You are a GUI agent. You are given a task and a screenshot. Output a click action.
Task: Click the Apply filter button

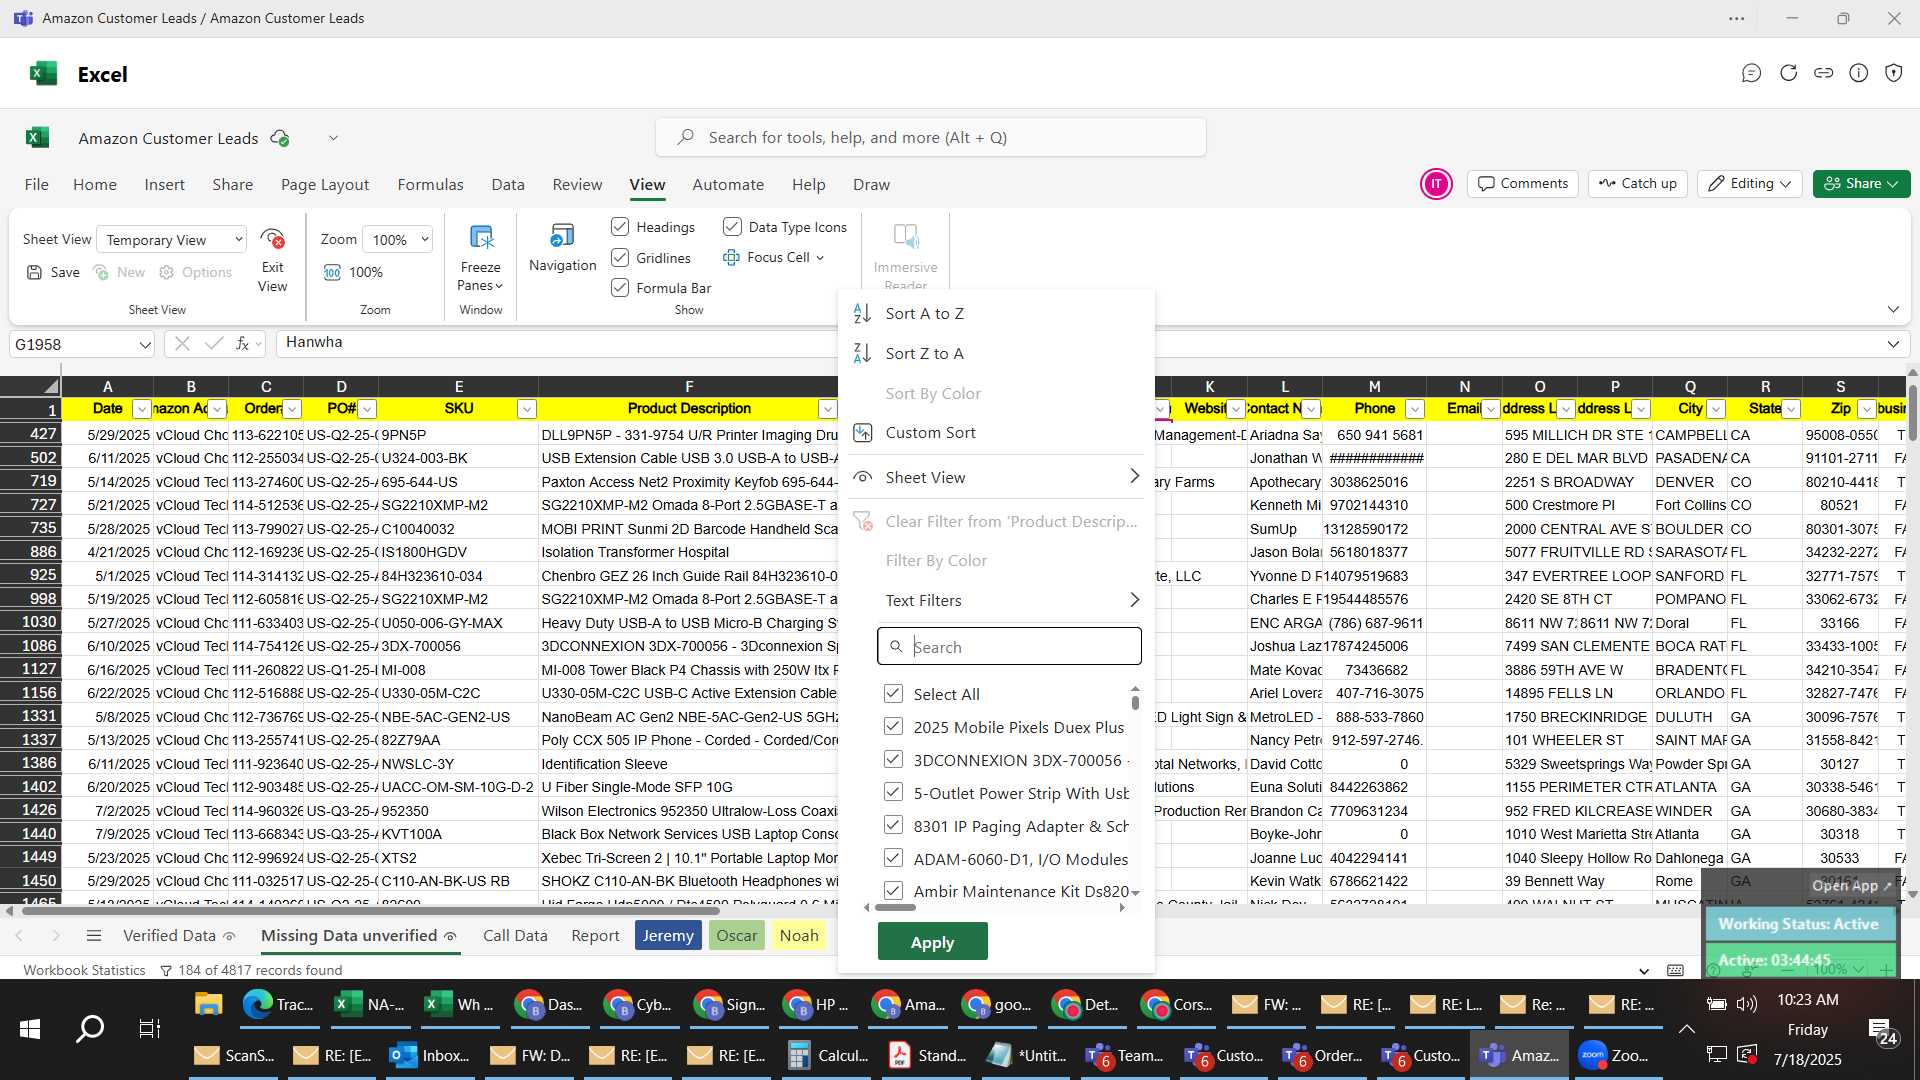(932, 942)
